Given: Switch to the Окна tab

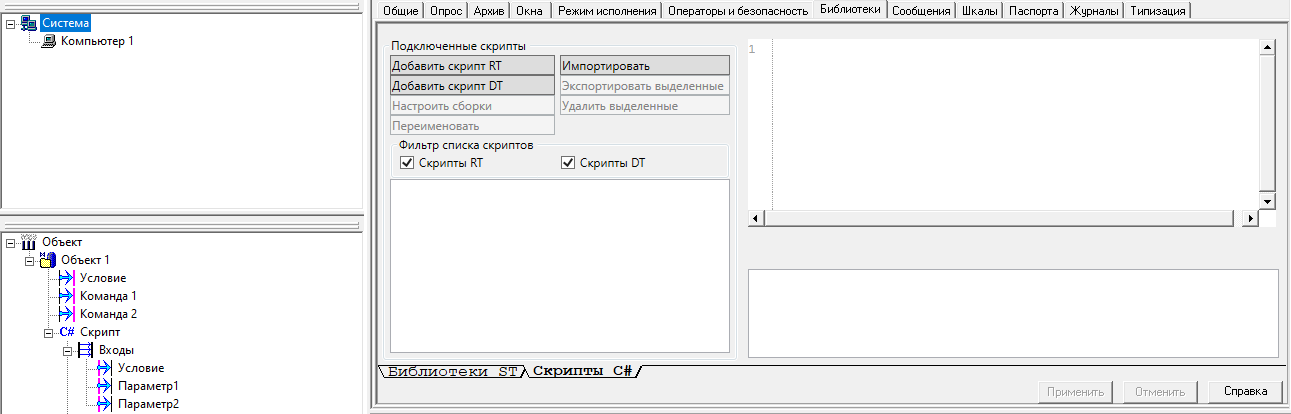Looking at the screenshot, I should (x=530, y=11).
